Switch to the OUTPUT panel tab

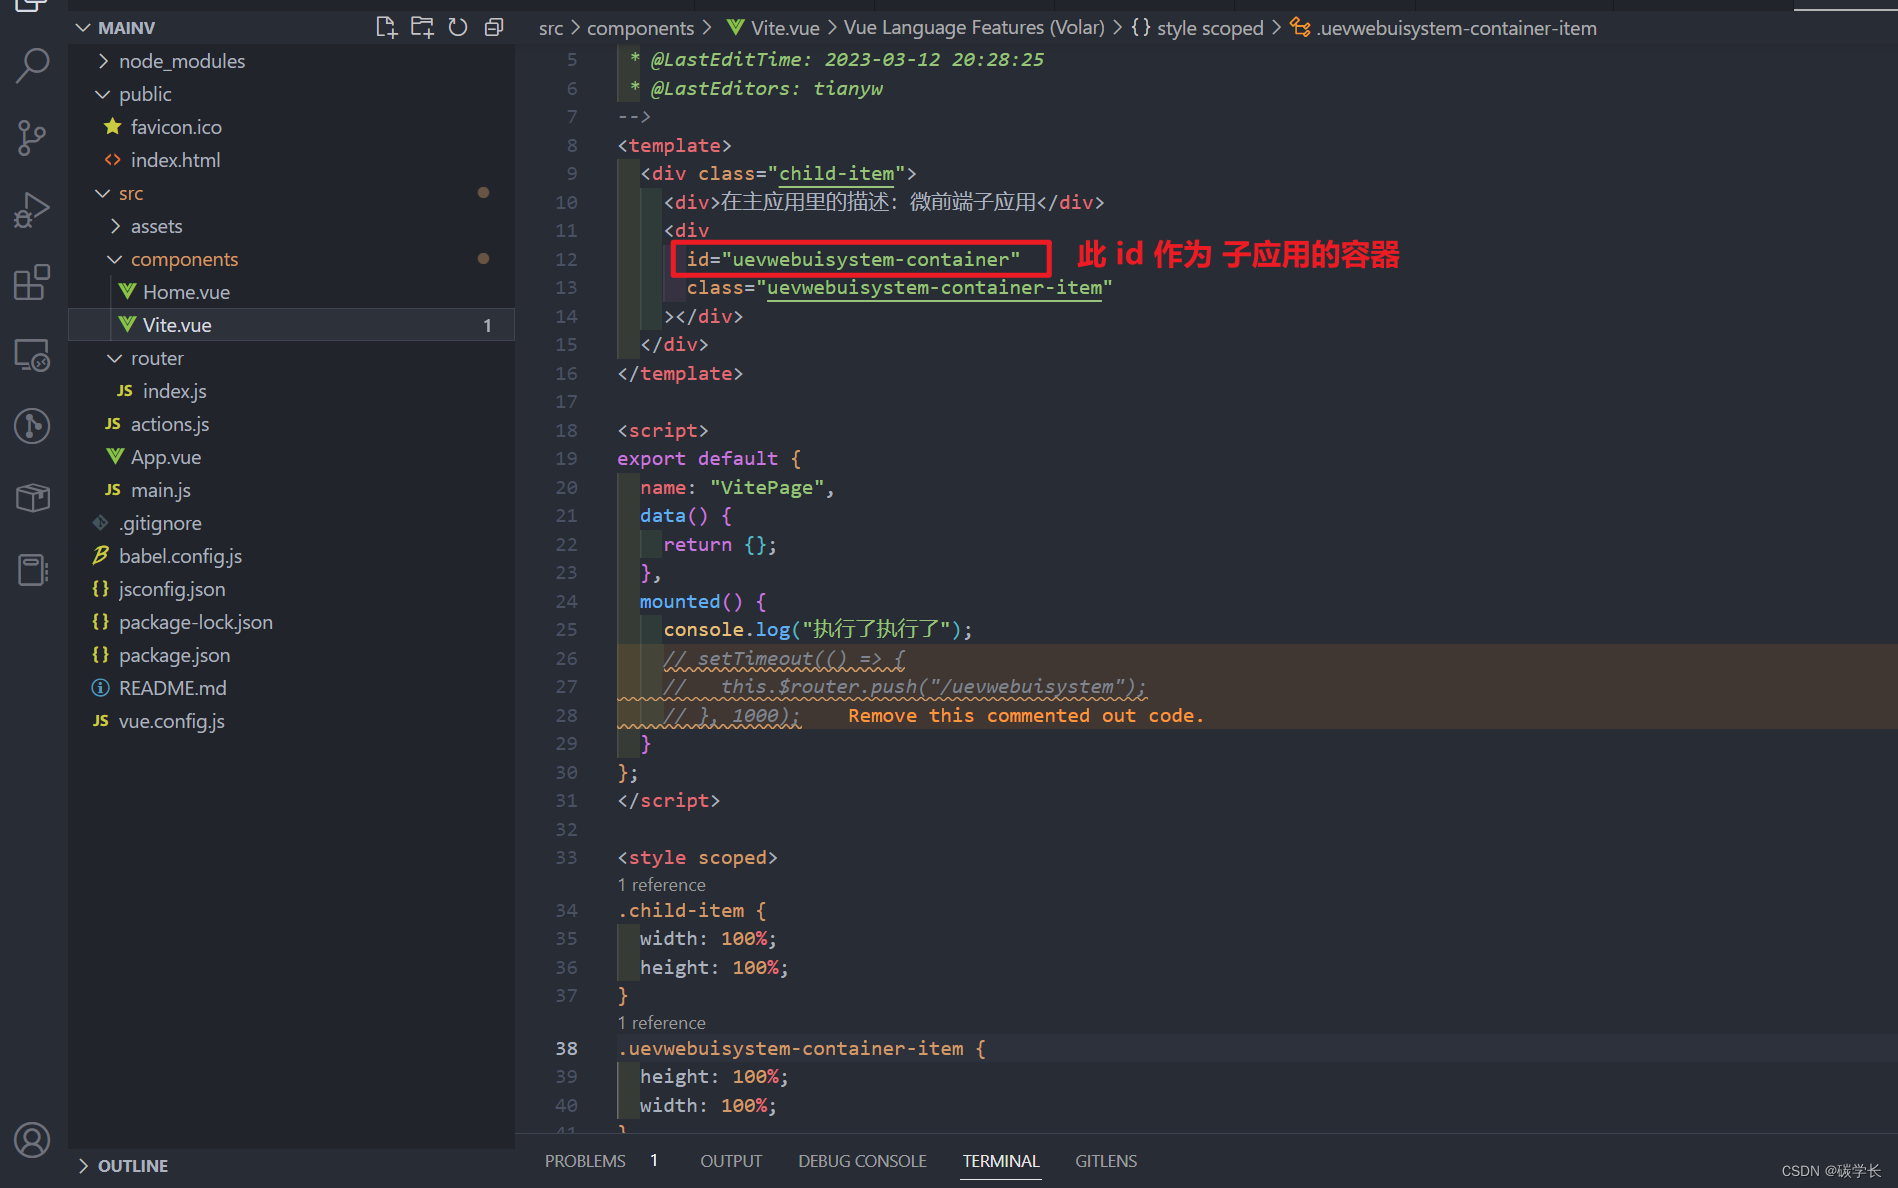tap(731, 1161)
